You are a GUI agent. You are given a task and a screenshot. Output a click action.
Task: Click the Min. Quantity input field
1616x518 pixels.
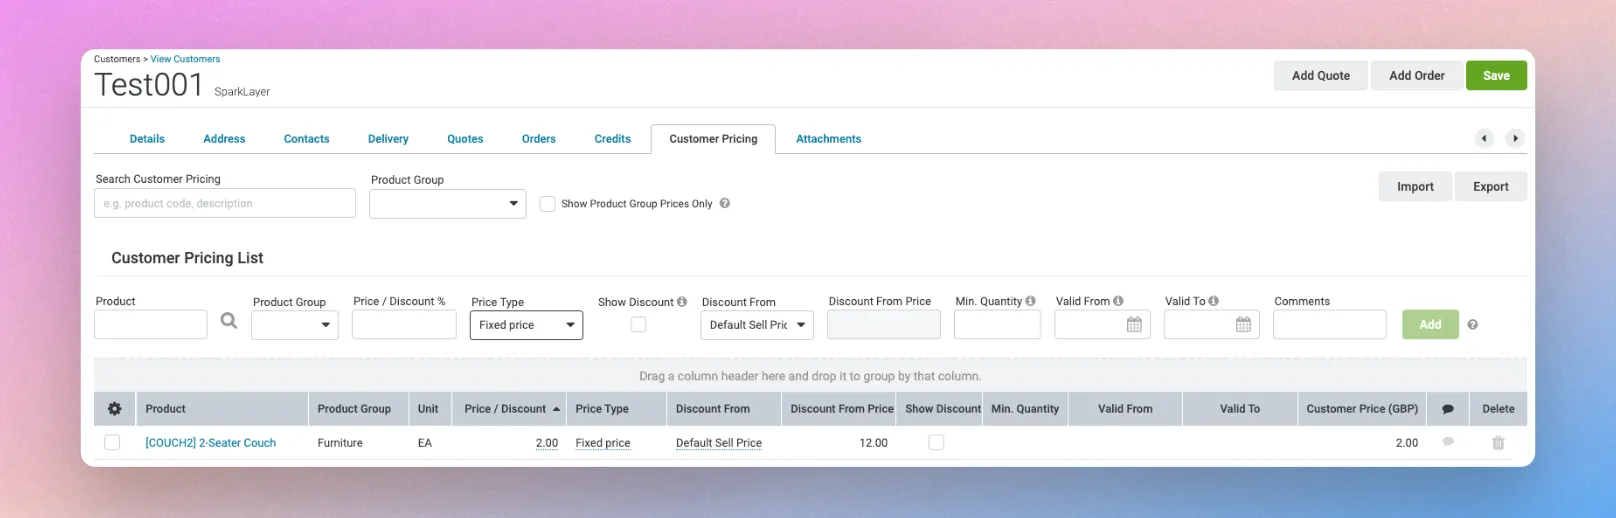[x=997, y=325]
